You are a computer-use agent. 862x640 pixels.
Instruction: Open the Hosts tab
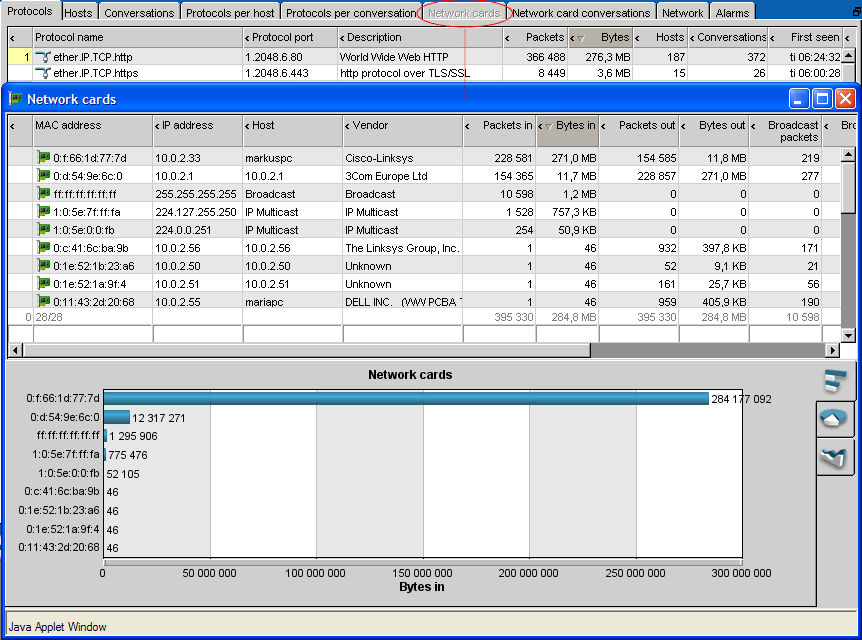point(77,13)
